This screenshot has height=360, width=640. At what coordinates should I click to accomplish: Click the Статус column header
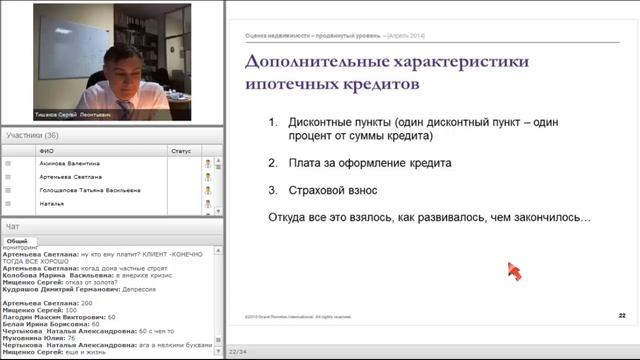pos(184,151)
